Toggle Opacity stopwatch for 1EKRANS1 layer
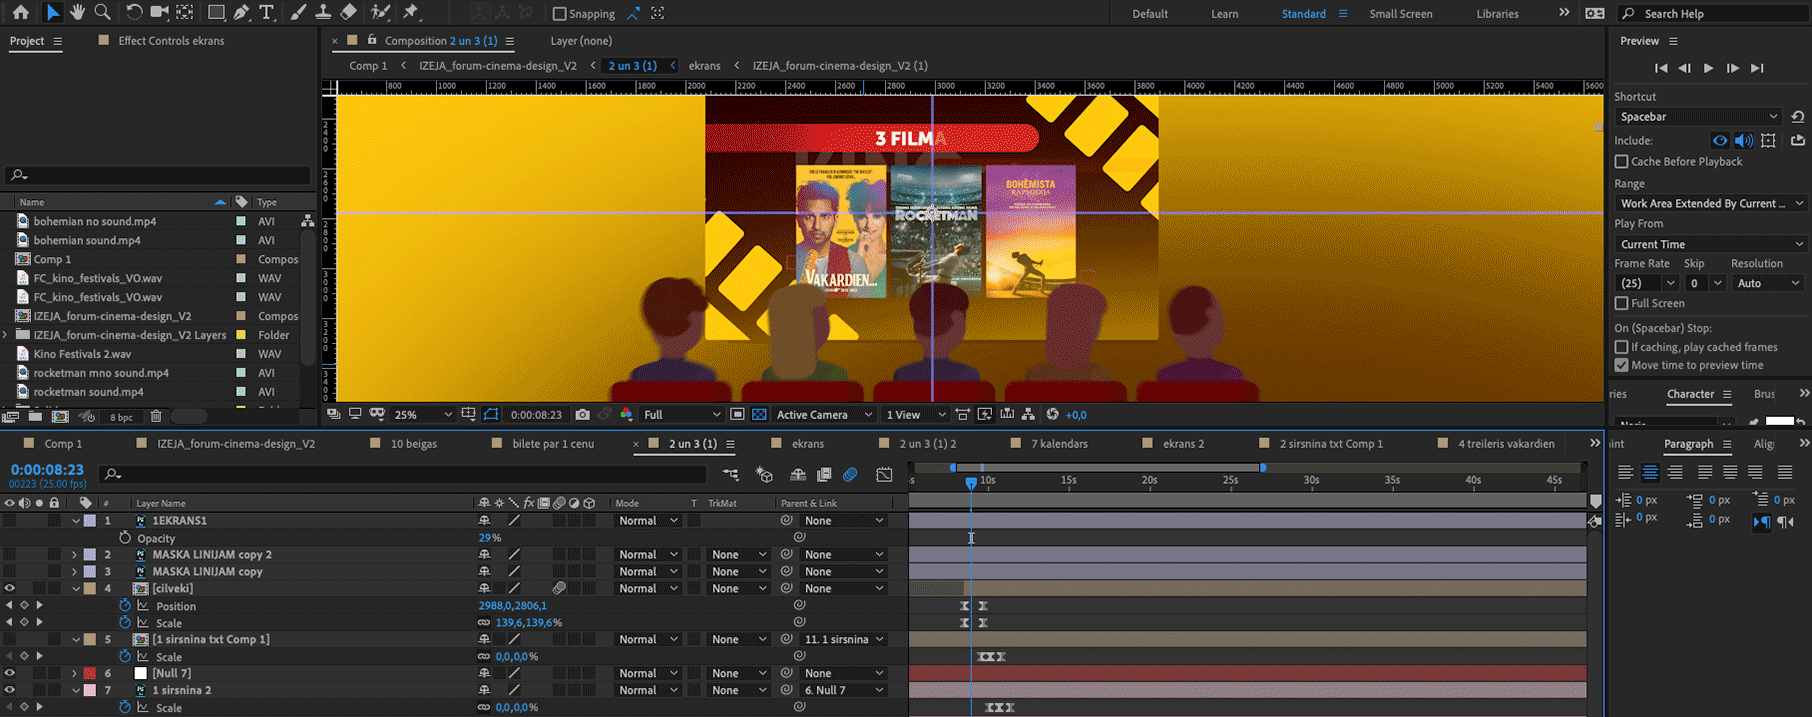Screen dimensions: 1812x717 (125, 538)
